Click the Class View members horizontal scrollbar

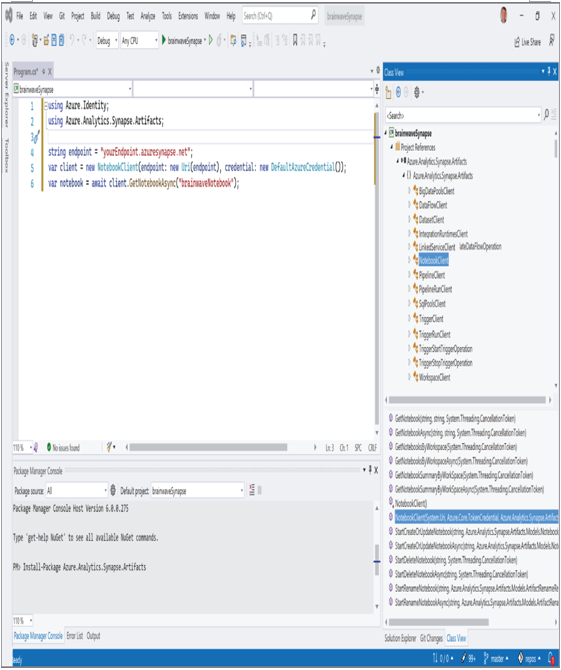(x=439, y=622)
